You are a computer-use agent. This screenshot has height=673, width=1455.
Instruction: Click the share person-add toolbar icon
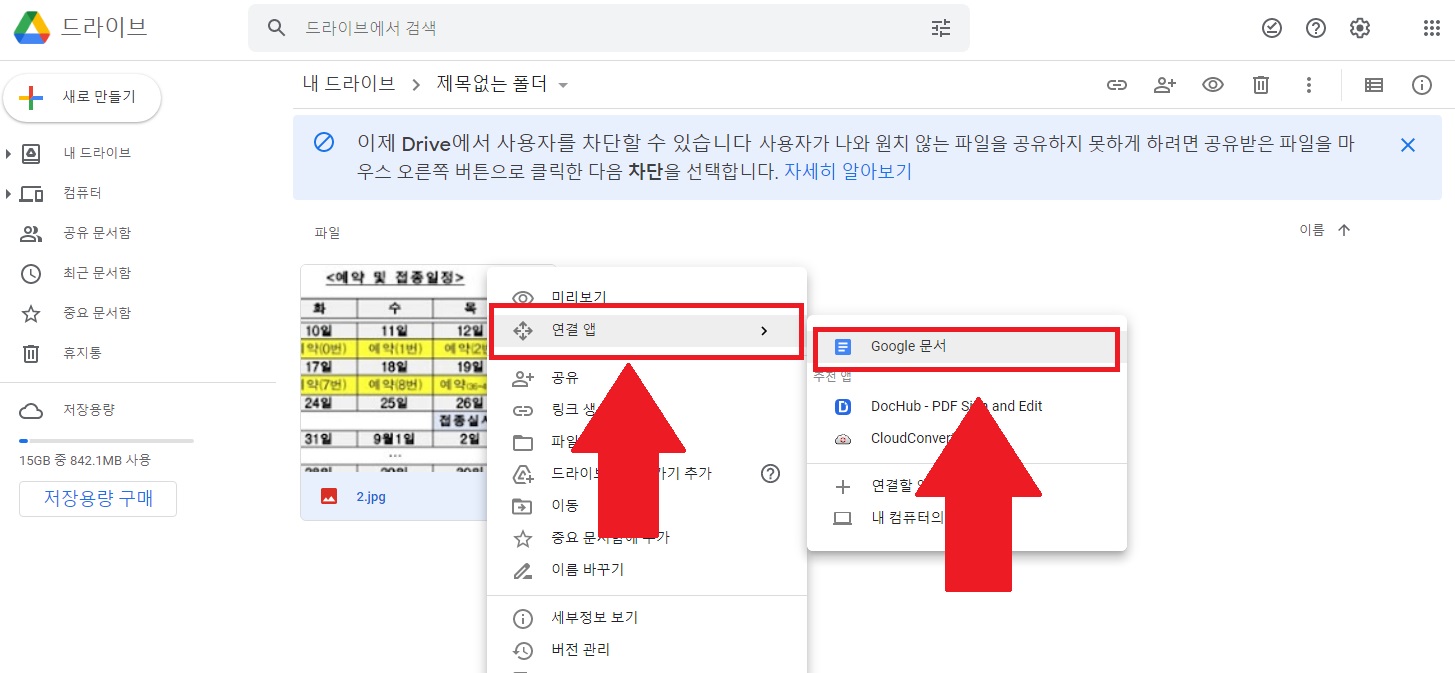(x=1165, y=85)
